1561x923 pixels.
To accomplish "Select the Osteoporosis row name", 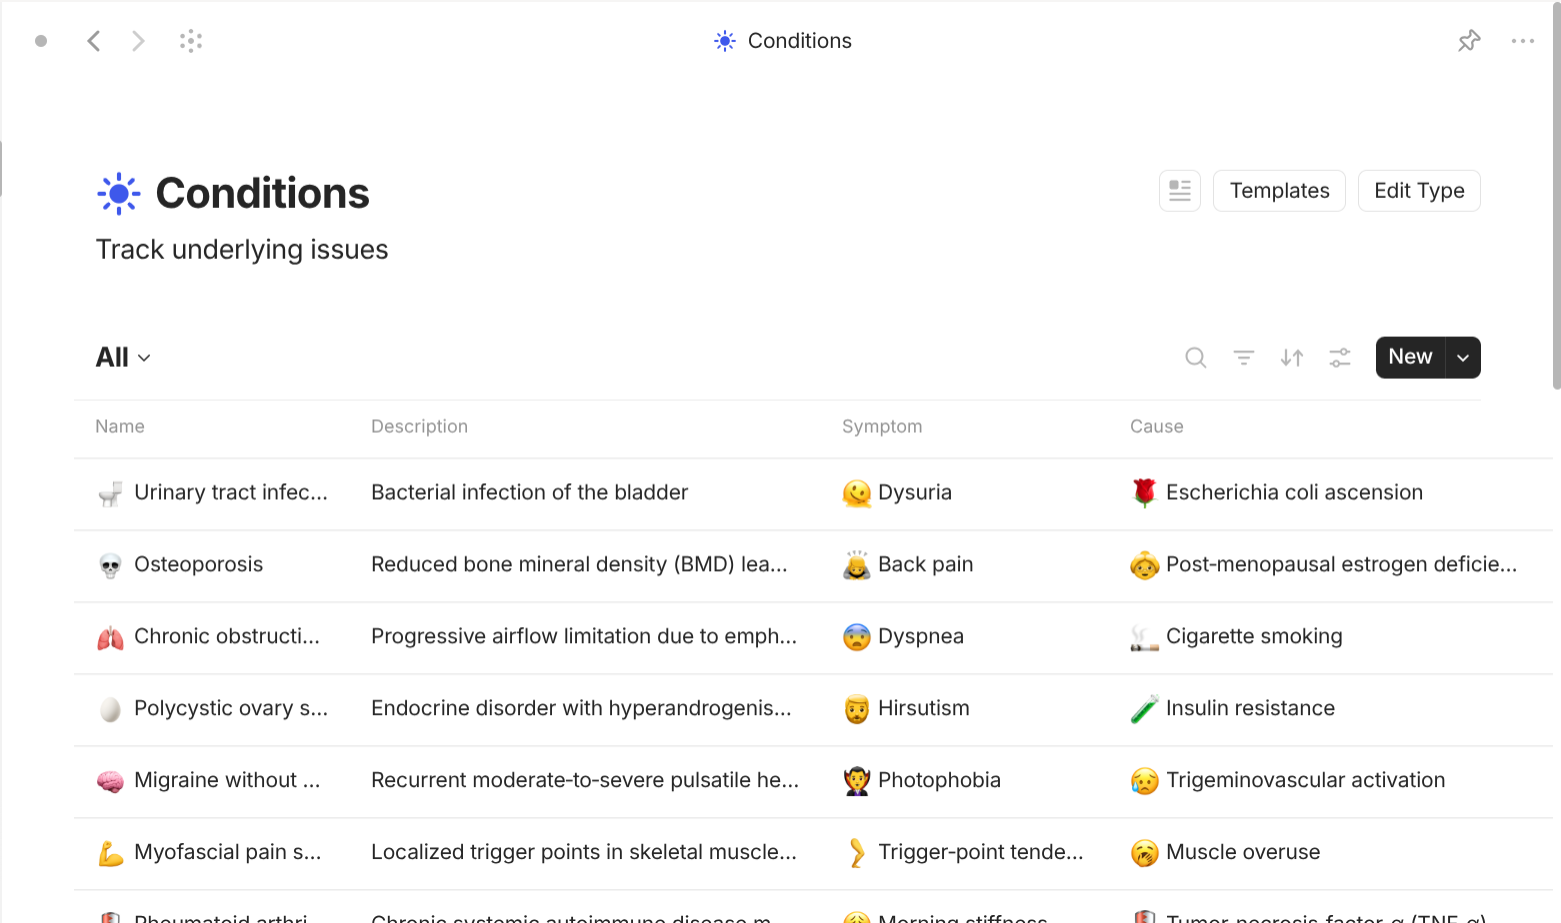I will coord(198,564).
